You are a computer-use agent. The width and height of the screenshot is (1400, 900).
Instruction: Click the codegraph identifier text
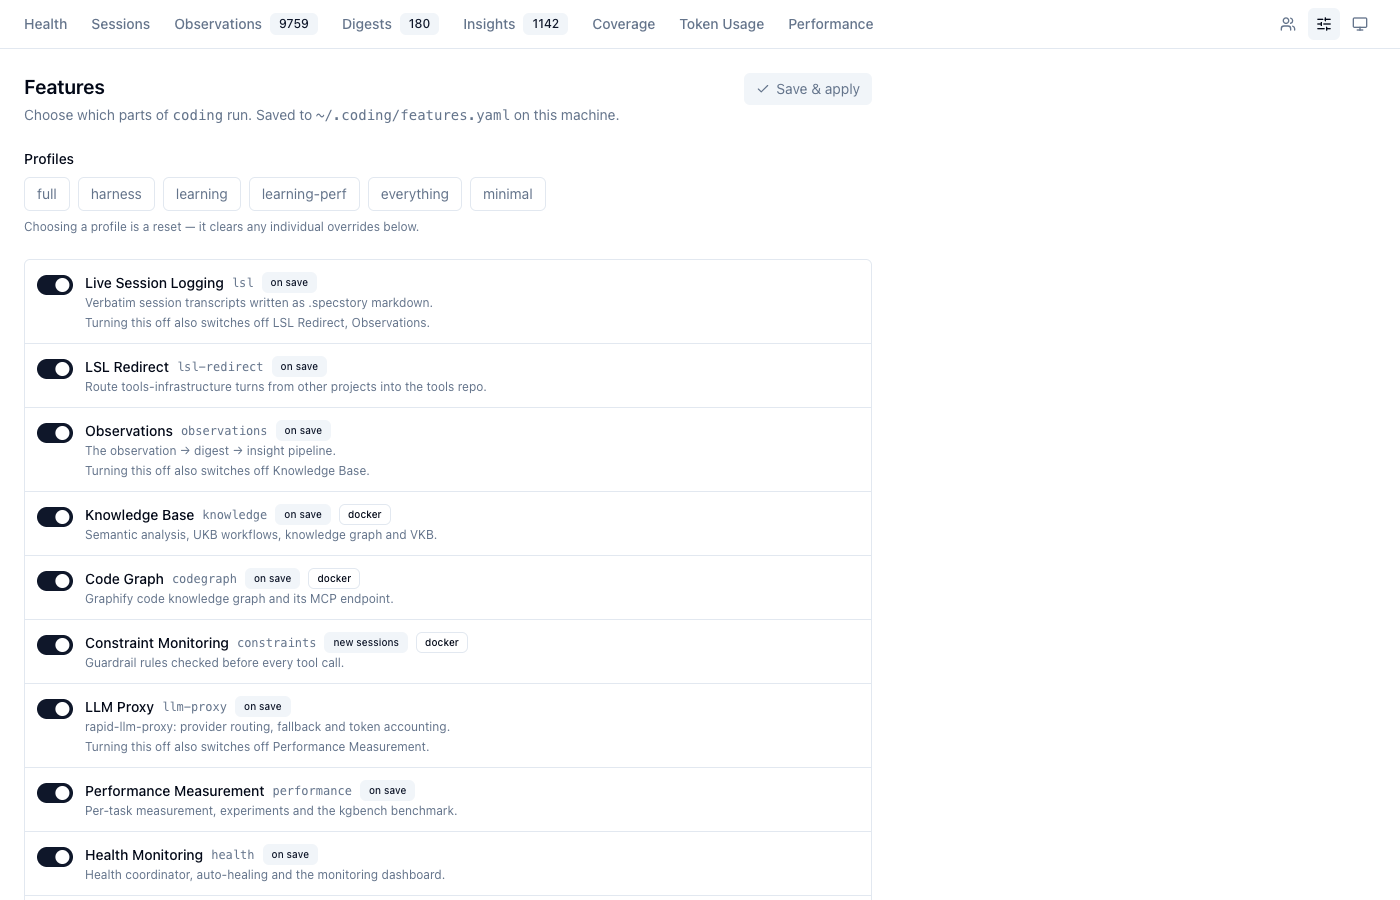point(204,579)
